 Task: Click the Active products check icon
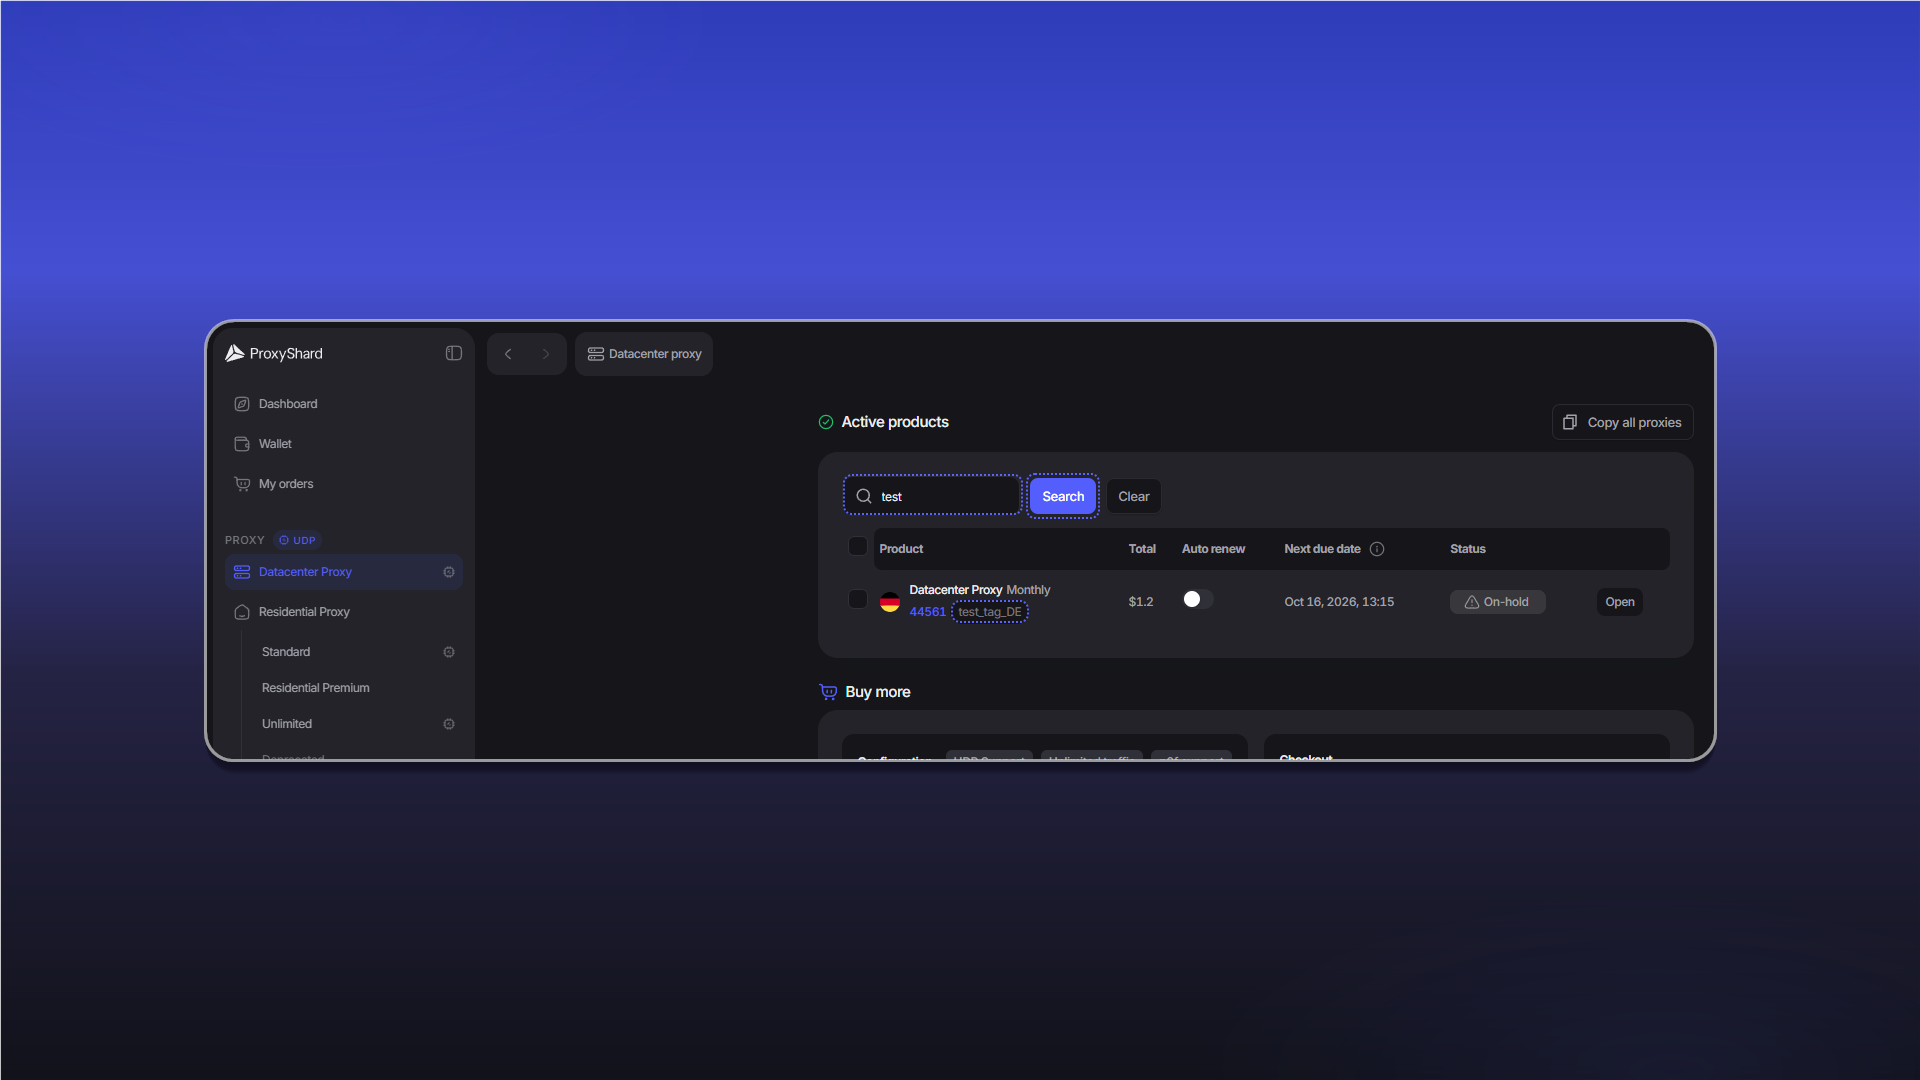pos(826,422)
